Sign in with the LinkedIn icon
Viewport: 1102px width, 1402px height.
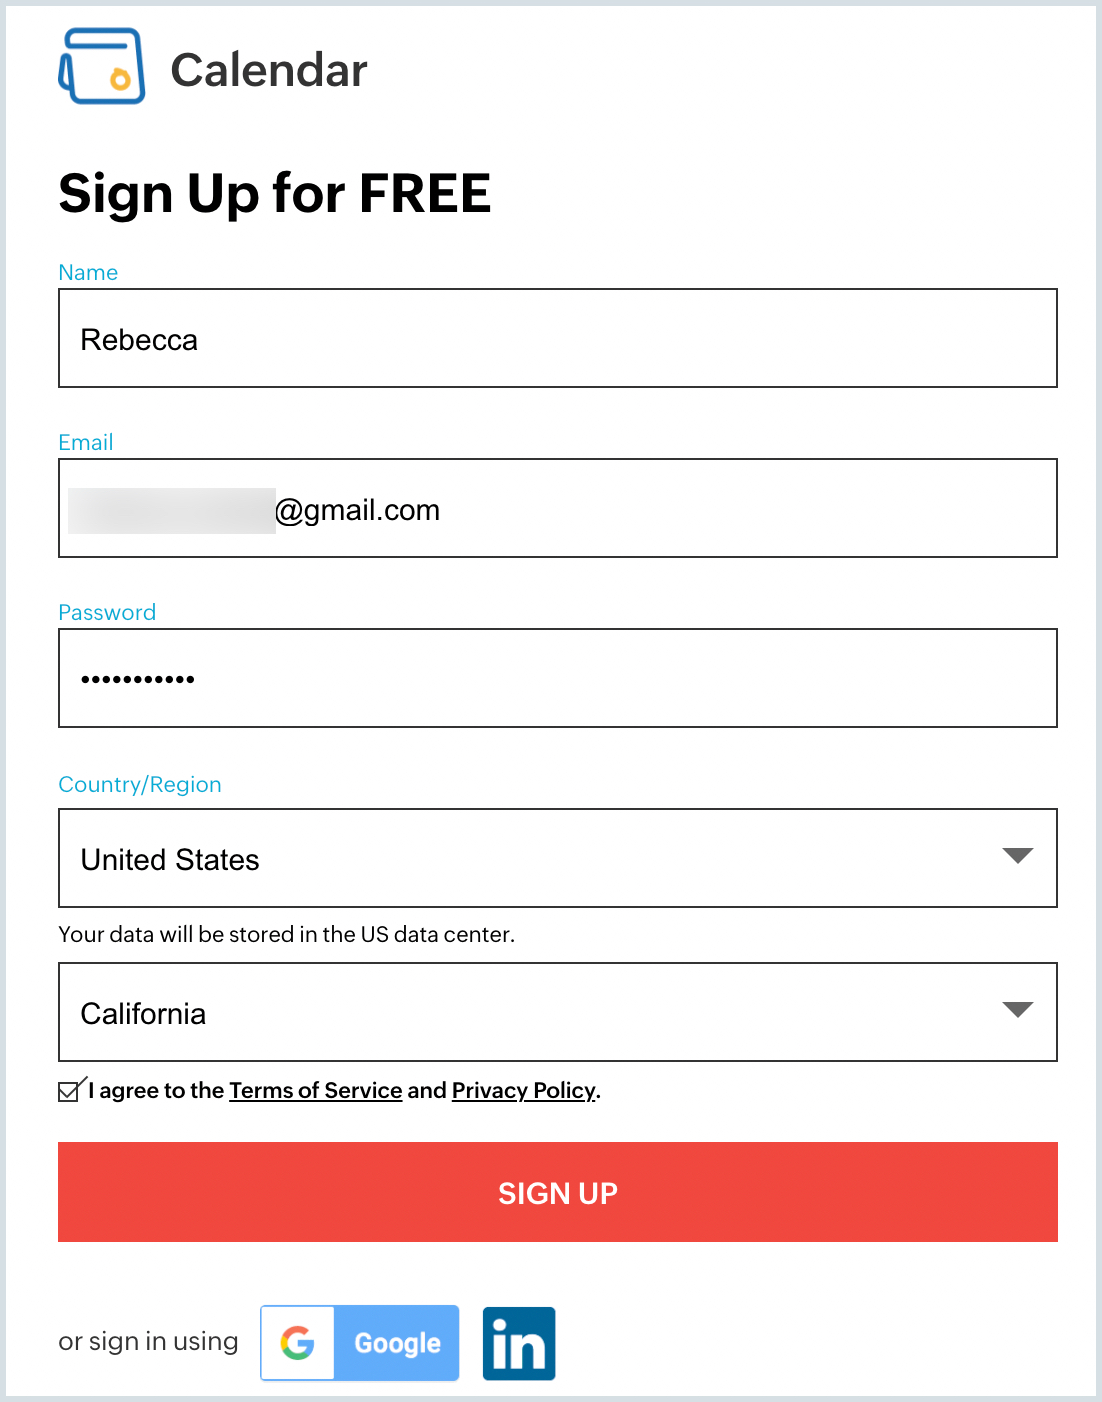519,1343
